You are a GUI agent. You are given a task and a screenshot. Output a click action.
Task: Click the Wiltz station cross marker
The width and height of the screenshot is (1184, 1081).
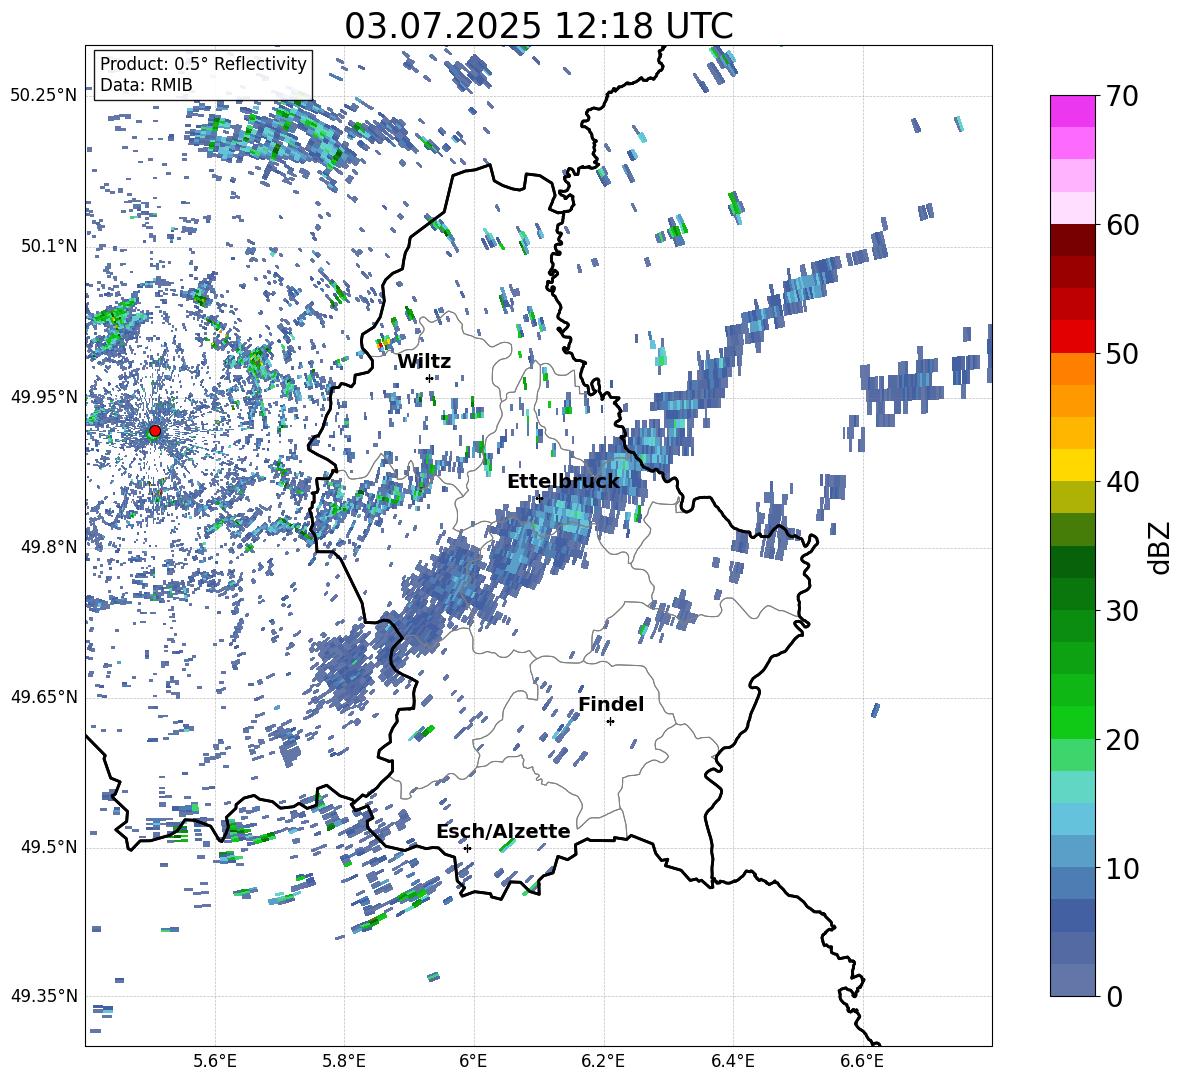pos(430,378)
